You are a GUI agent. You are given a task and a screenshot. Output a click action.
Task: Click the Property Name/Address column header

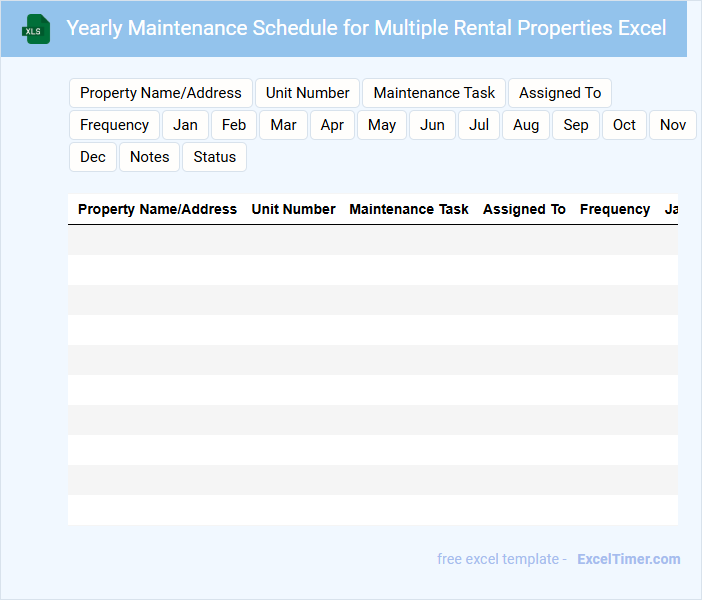[157, 209]
